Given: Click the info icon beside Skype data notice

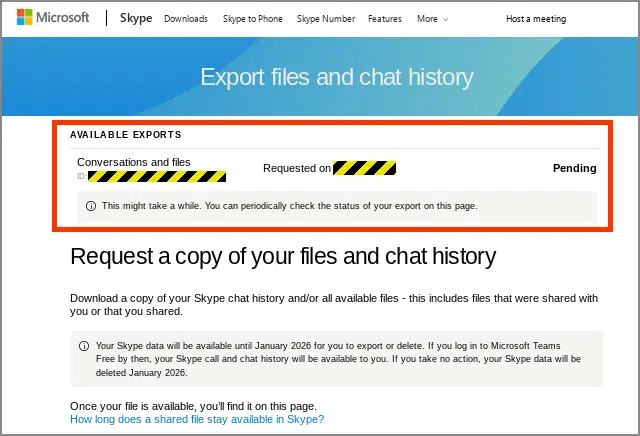Looking at the screenshot, I should (84, 346).
